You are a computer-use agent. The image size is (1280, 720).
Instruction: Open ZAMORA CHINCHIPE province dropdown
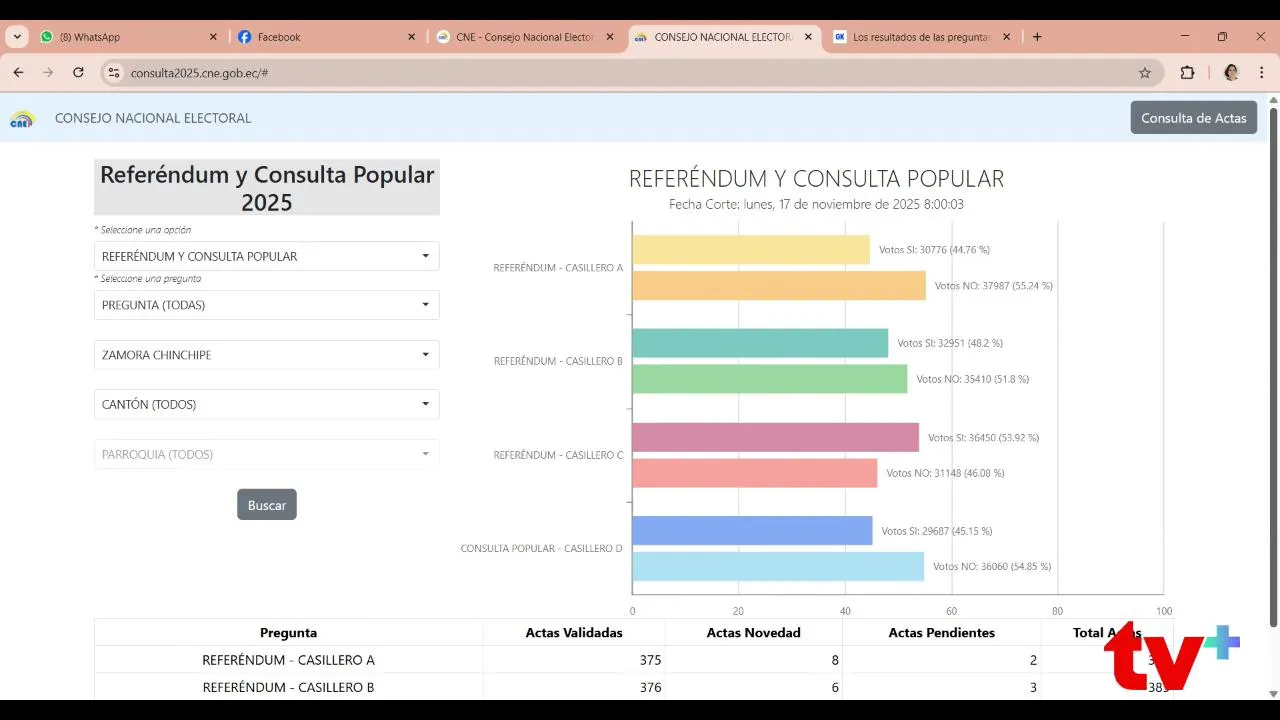point(266,355)
